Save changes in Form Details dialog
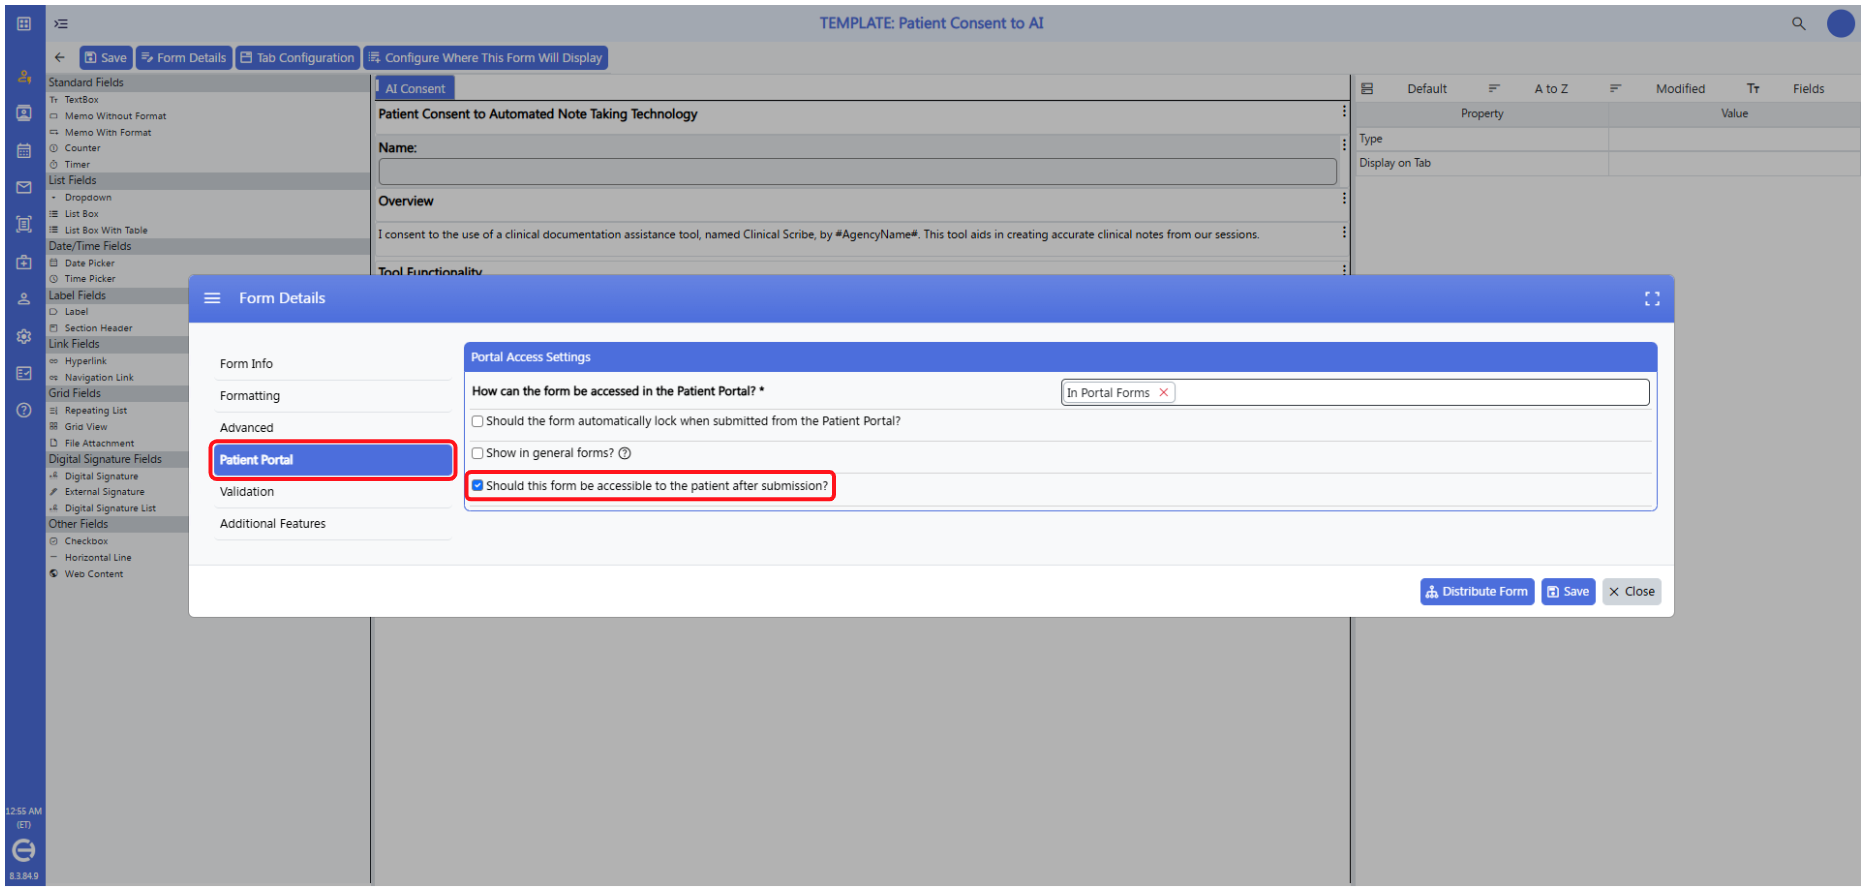 tap(1568, 592)
